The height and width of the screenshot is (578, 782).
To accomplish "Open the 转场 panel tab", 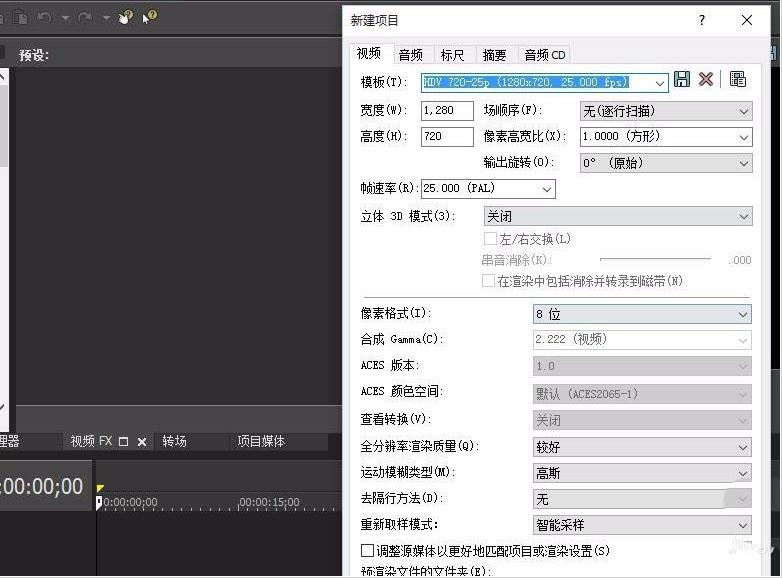I will tap(175, 441).
